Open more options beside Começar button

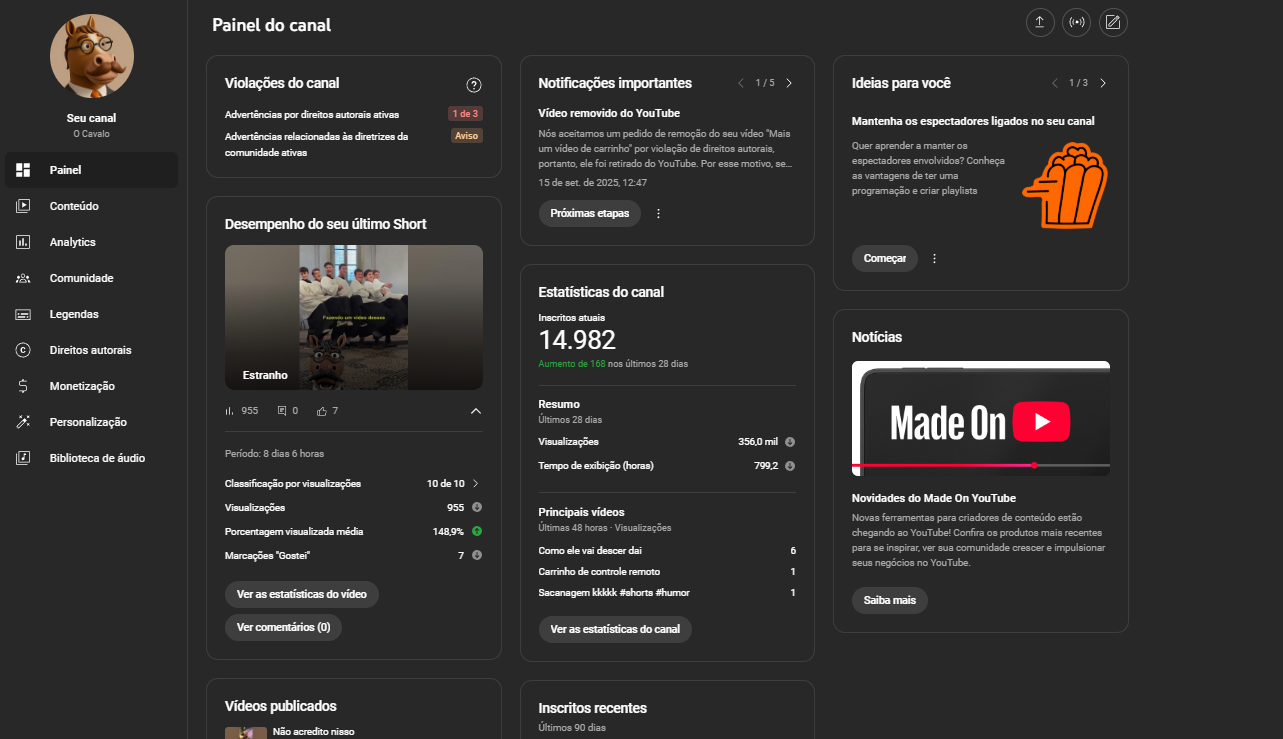tap(934, 258)
